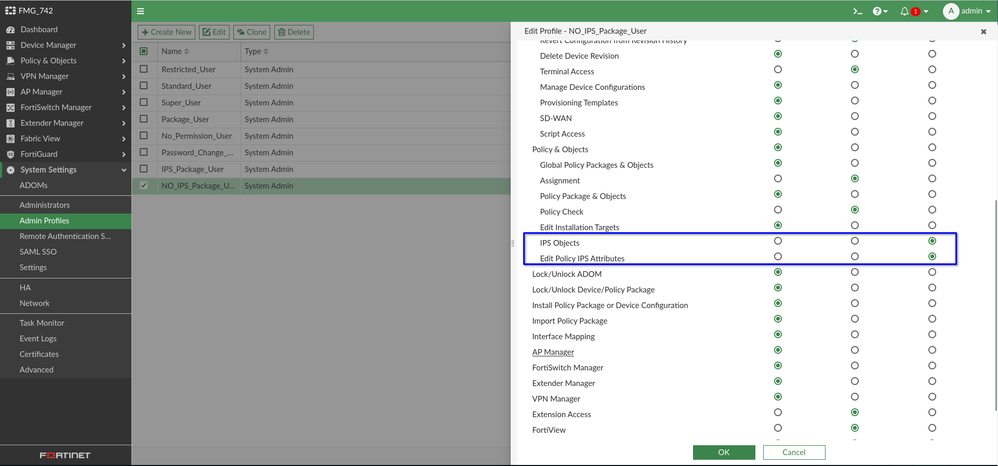The width and height of the screenshot is (998, 466).
Task: Open the Dashboard sidebar icon
Action: point(10,29)
